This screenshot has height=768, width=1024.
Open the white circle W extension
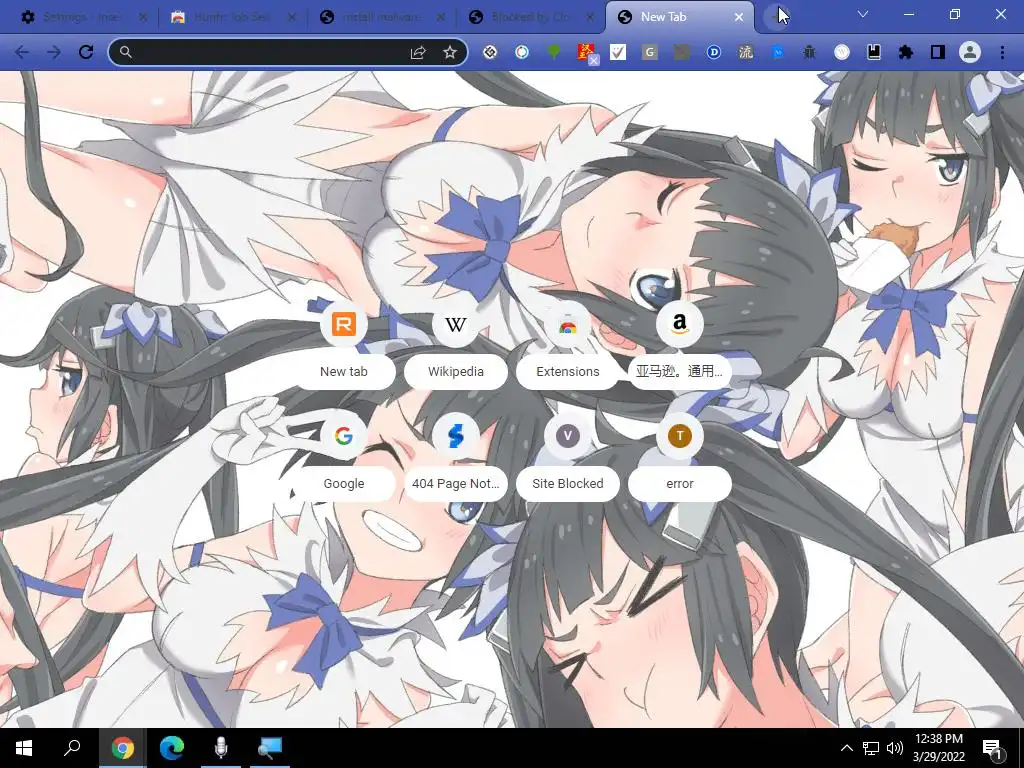click(x=842, y=52)
